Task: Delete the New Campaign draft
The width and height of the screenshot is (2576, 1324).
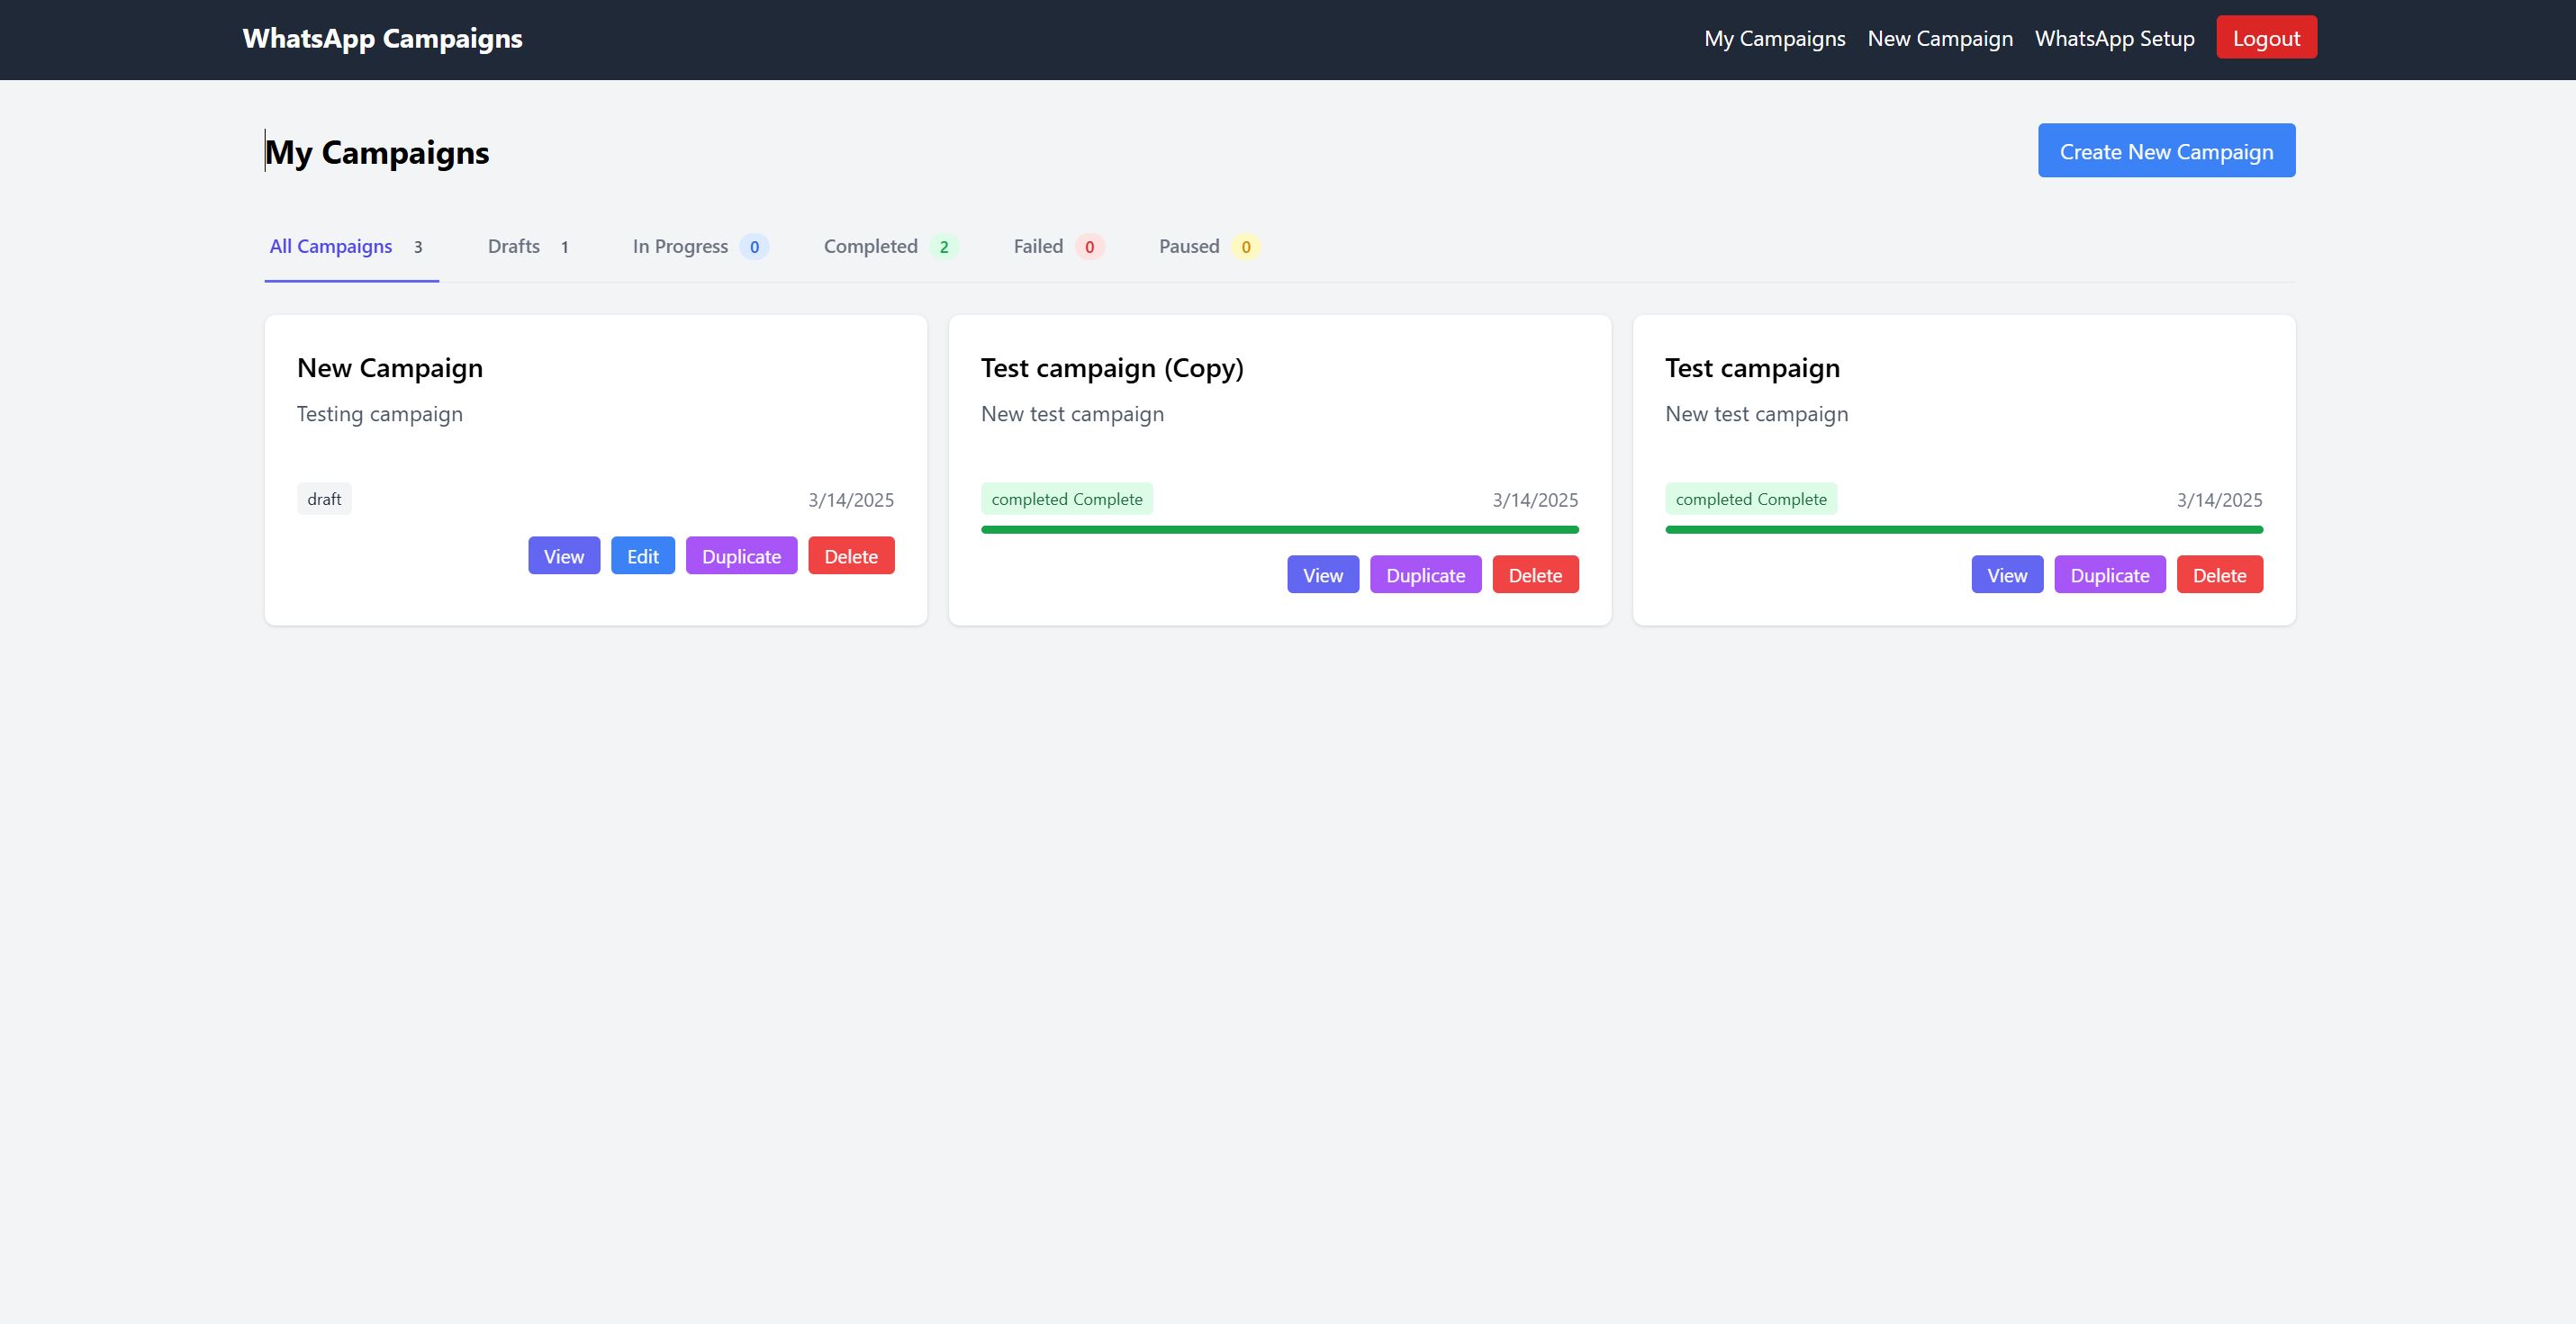Action: 851,556
